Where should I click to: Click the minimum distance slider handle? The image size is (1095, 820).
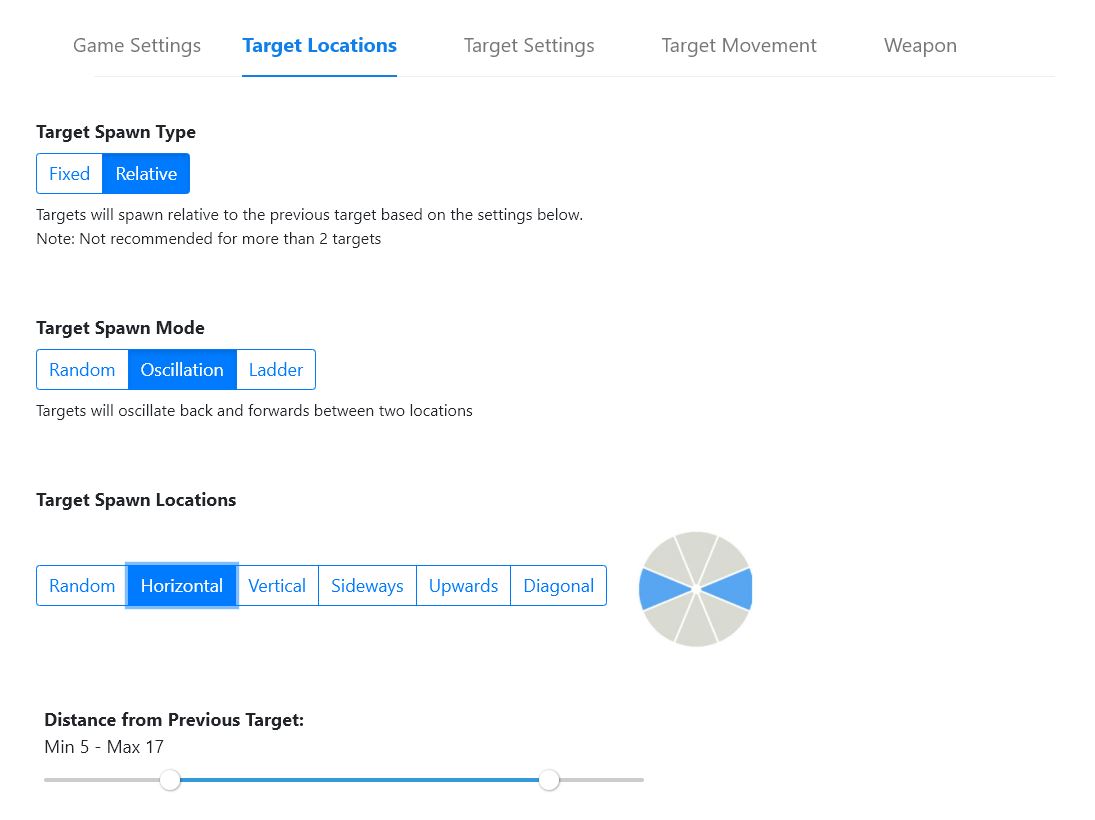pos(171,780)
